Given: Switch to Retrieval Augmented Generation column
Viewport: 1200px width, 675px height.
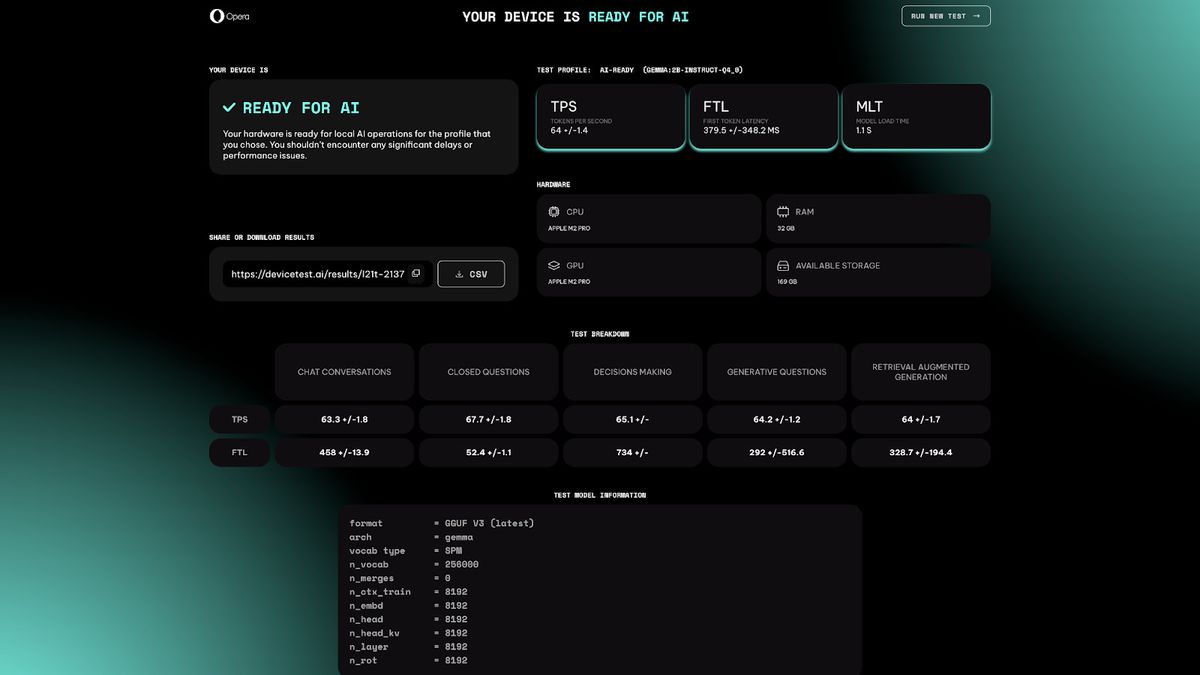Looking at the screenshot, I should 920,371.
